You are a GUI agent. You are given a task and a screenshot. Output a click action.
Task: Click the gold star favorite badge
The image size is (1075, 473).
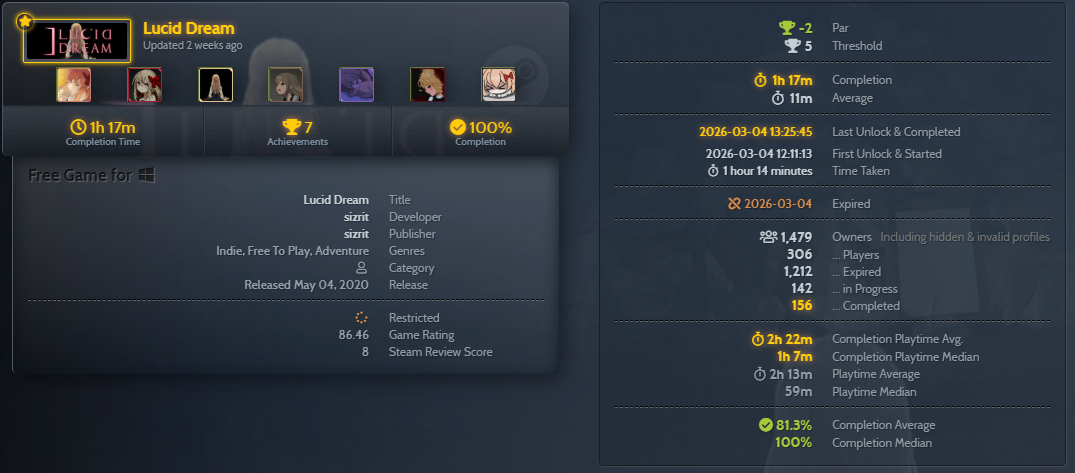point(25,22)
